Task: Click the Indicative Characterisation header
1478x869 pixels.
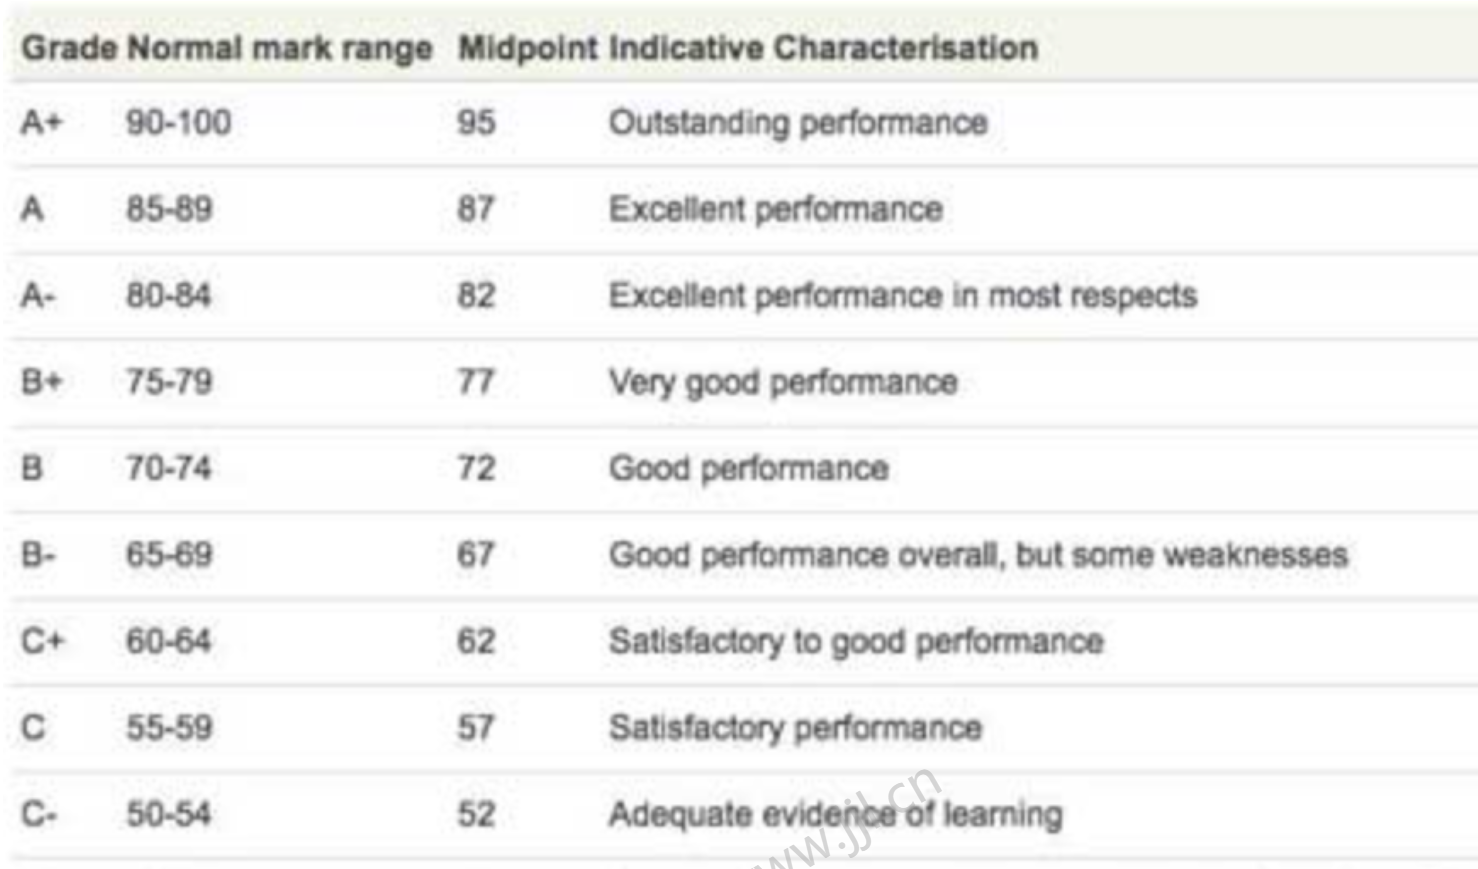Action: pyautogui.click(x=823, y=48)
